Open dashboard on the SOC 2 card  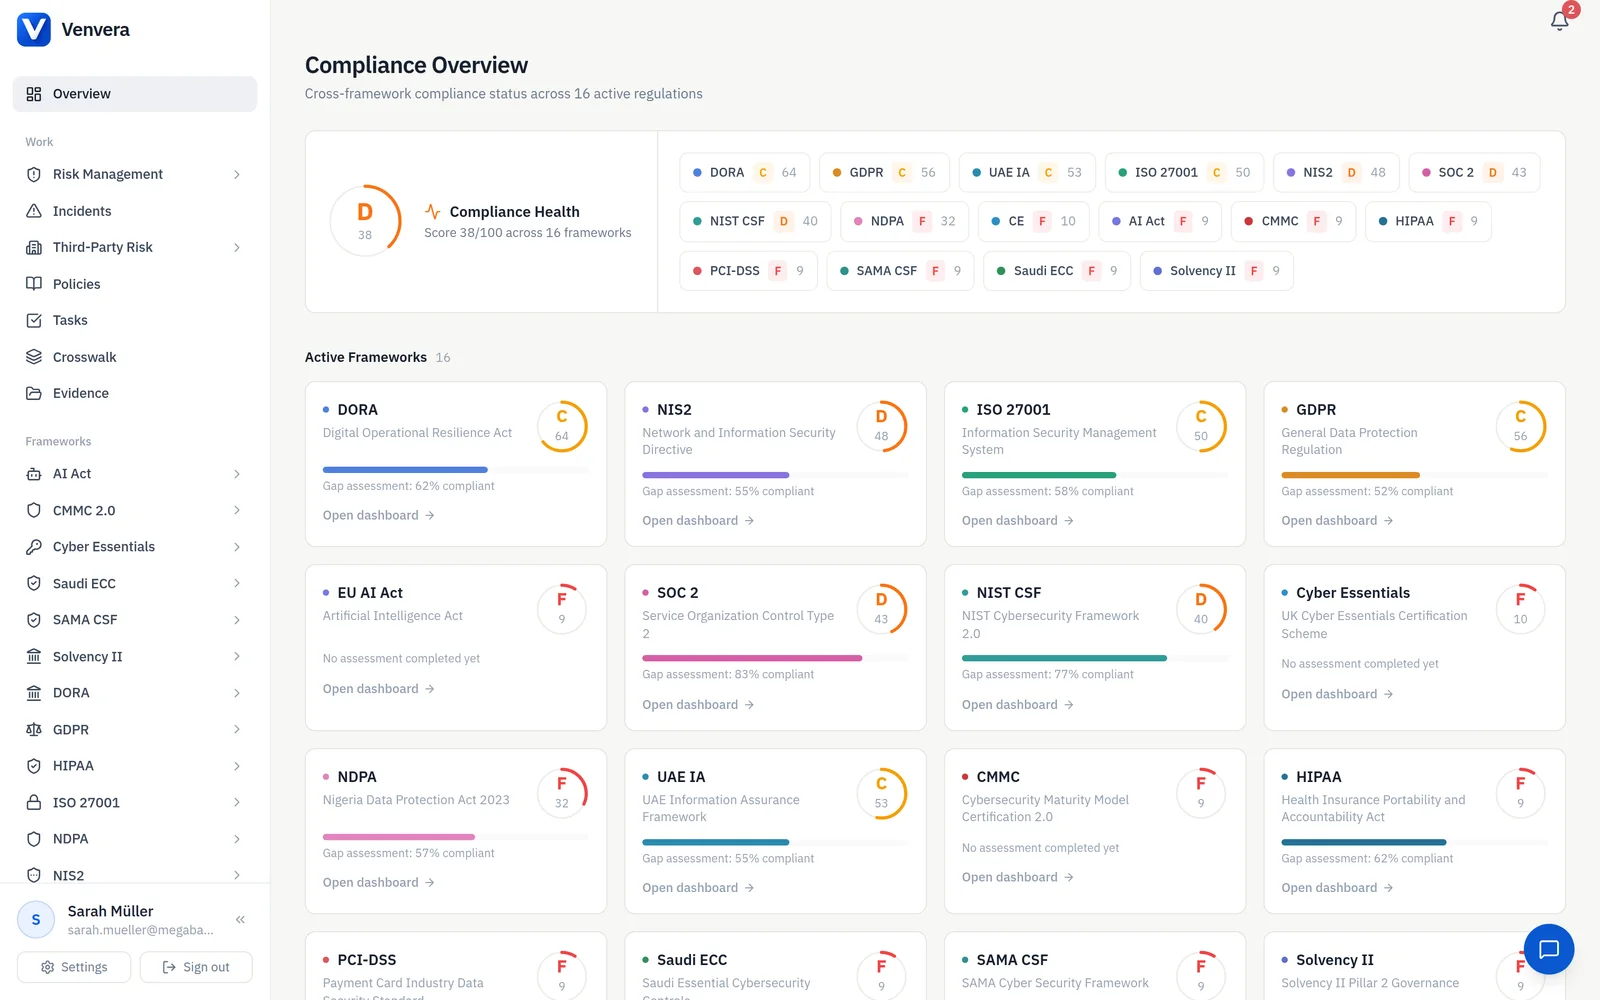coord(698,704)
